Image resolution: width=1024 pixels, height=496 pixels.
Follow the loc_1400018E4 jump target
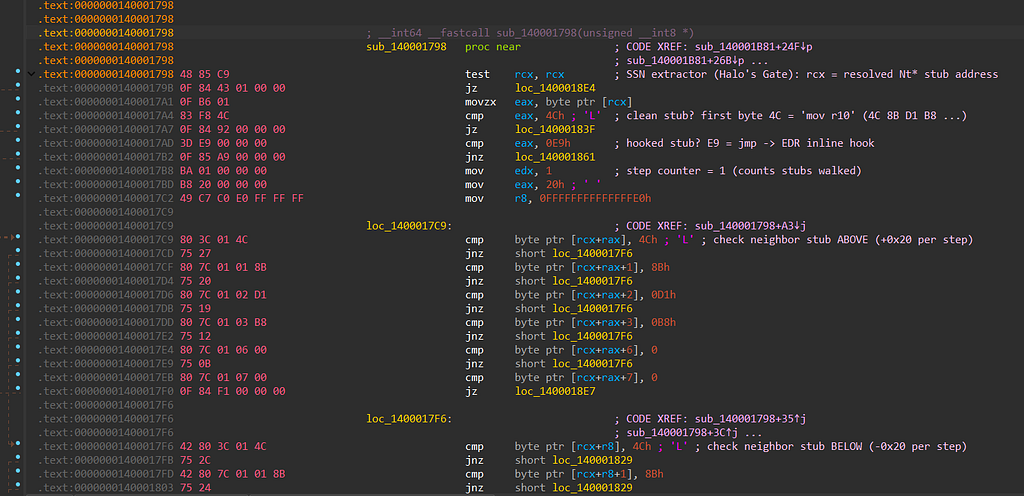pyautogui.click(x=555, y=88)
